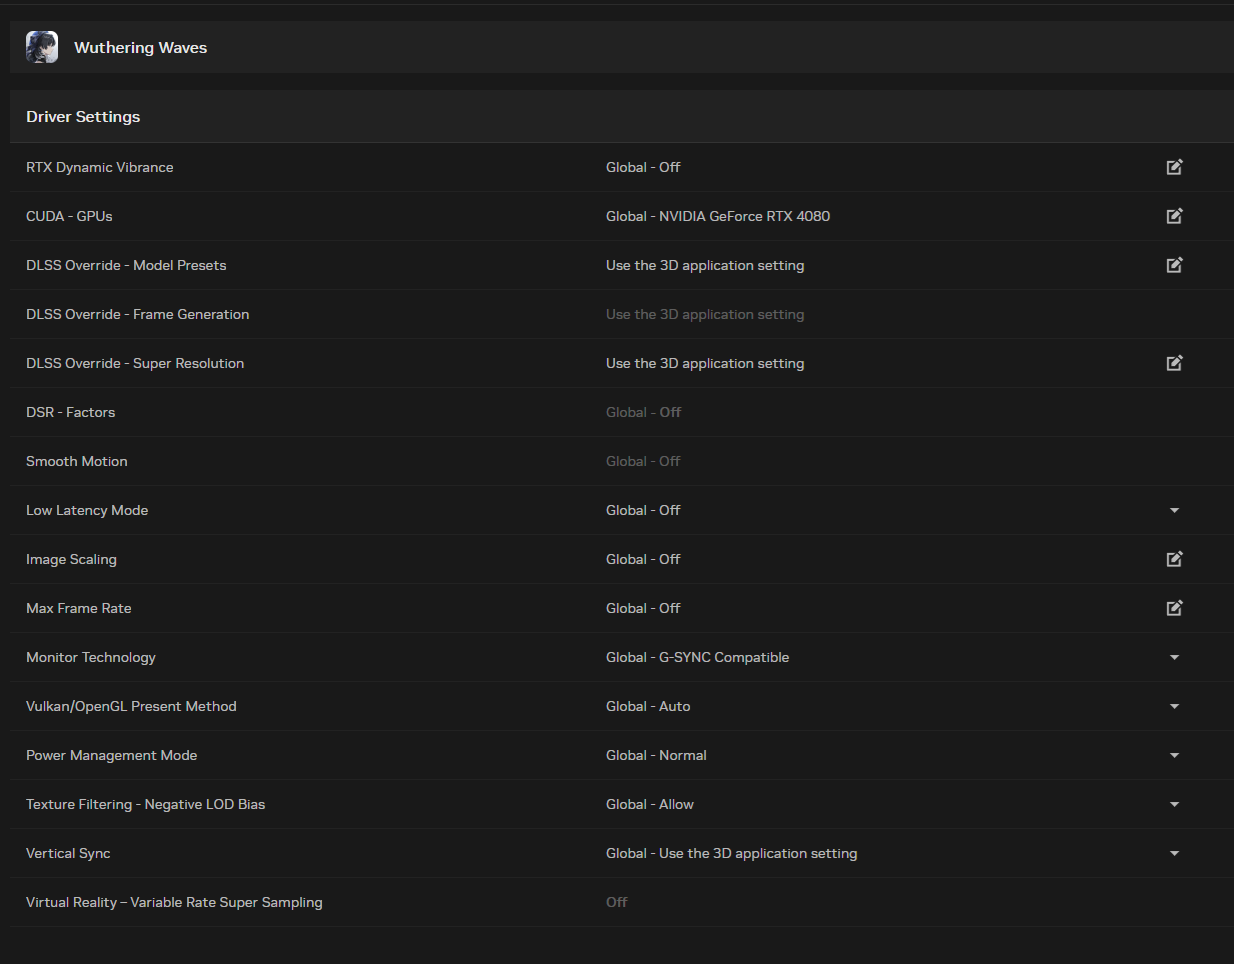This screenshot has height=964, width=1234.
Task: Click Vulkan/OpenGL Present Method label
Action: pos(132,706)
